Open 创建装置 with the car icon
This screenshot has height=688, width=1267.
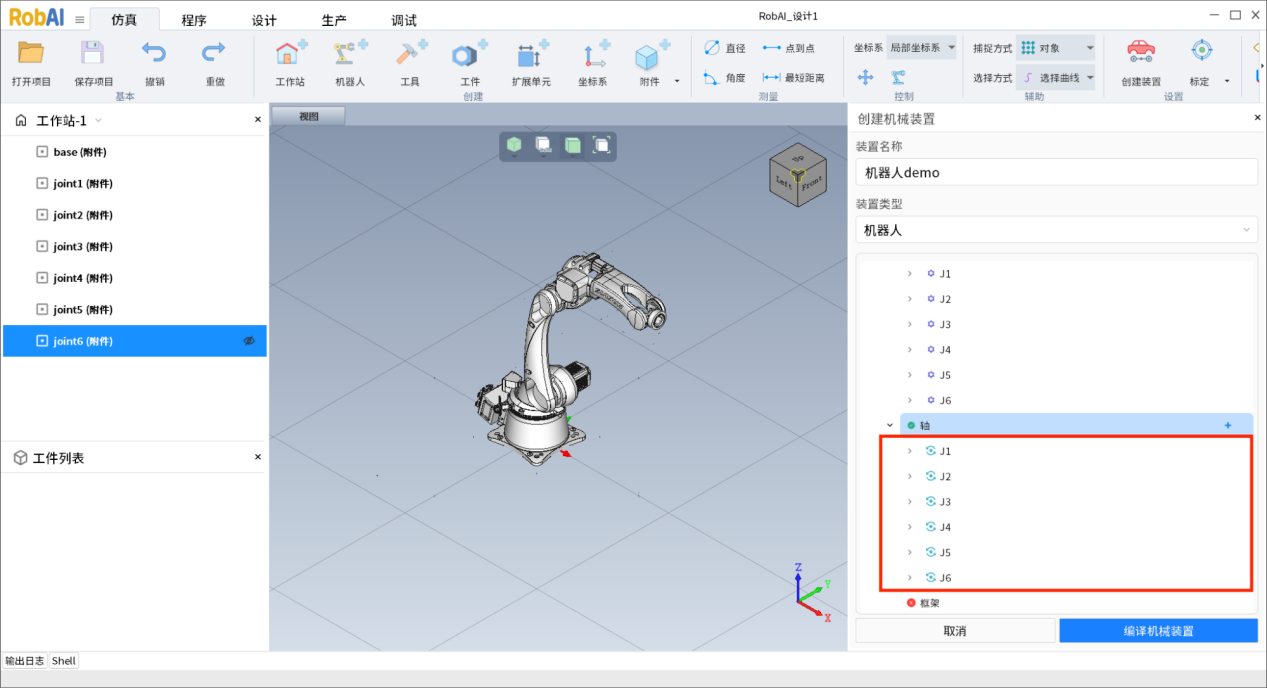pos(1141,51)
